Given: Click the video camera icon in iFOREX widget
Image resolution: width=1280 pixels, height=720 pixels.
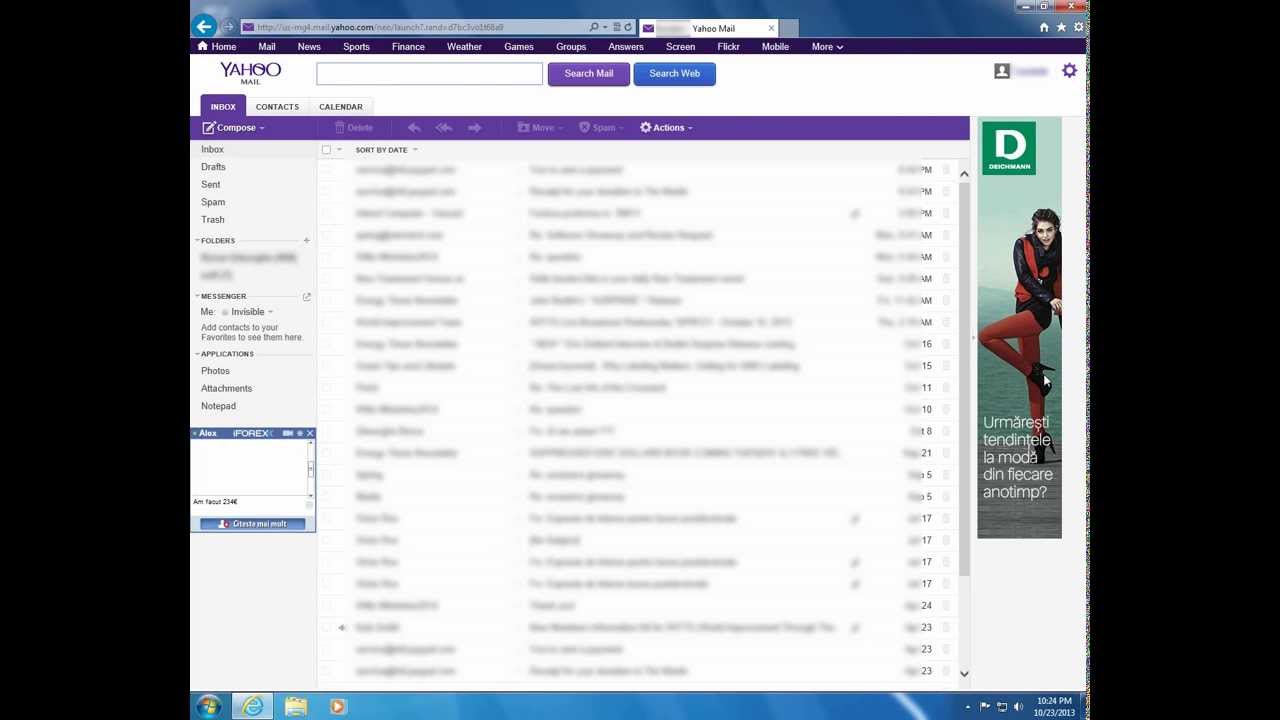Looking at the screenshot, I should (288, 433).
